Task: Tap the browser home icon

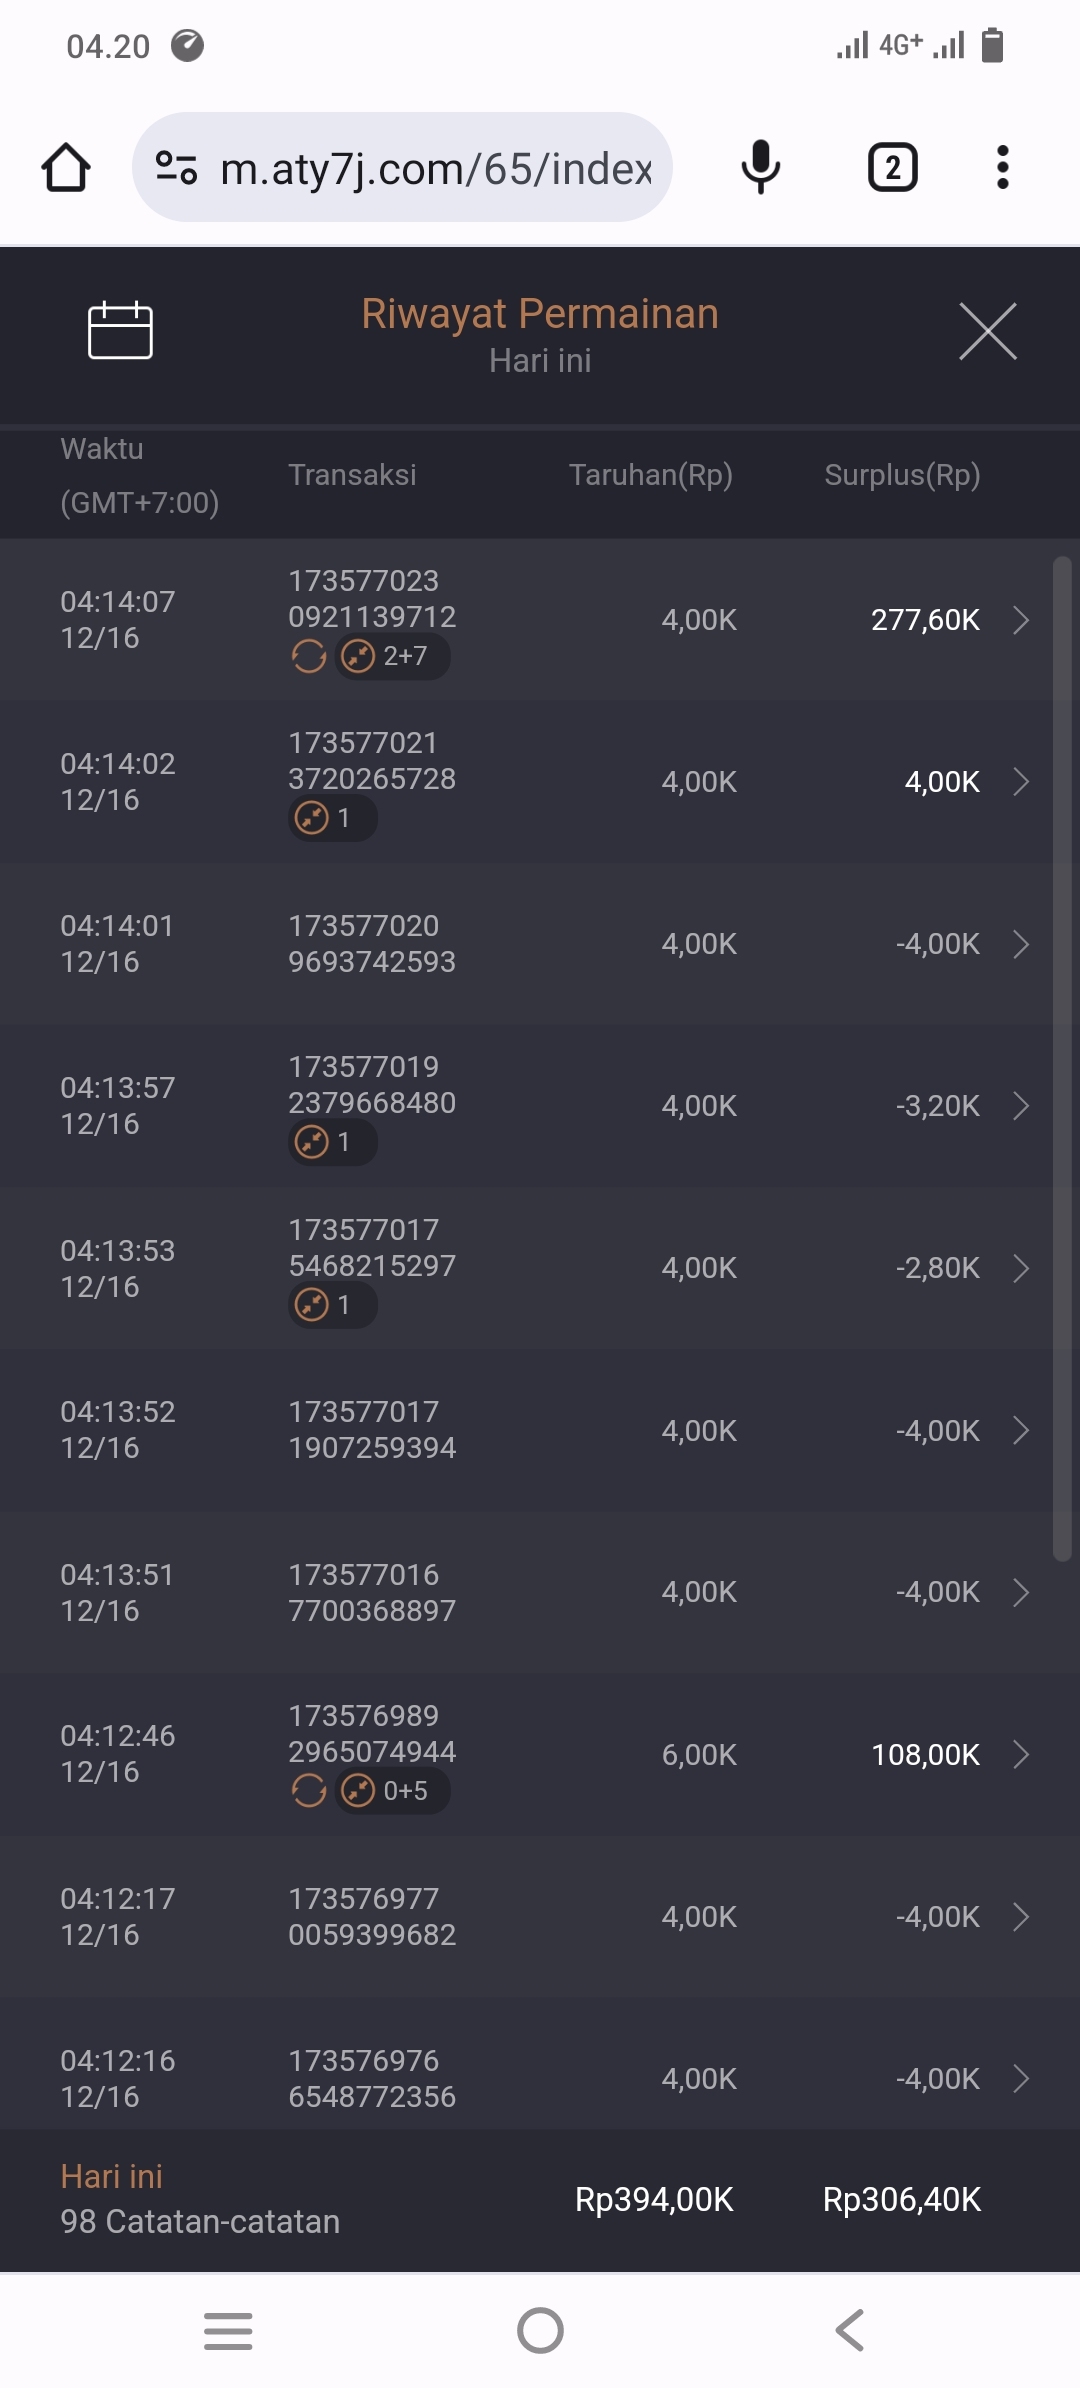Action: (x=66, y=167)
